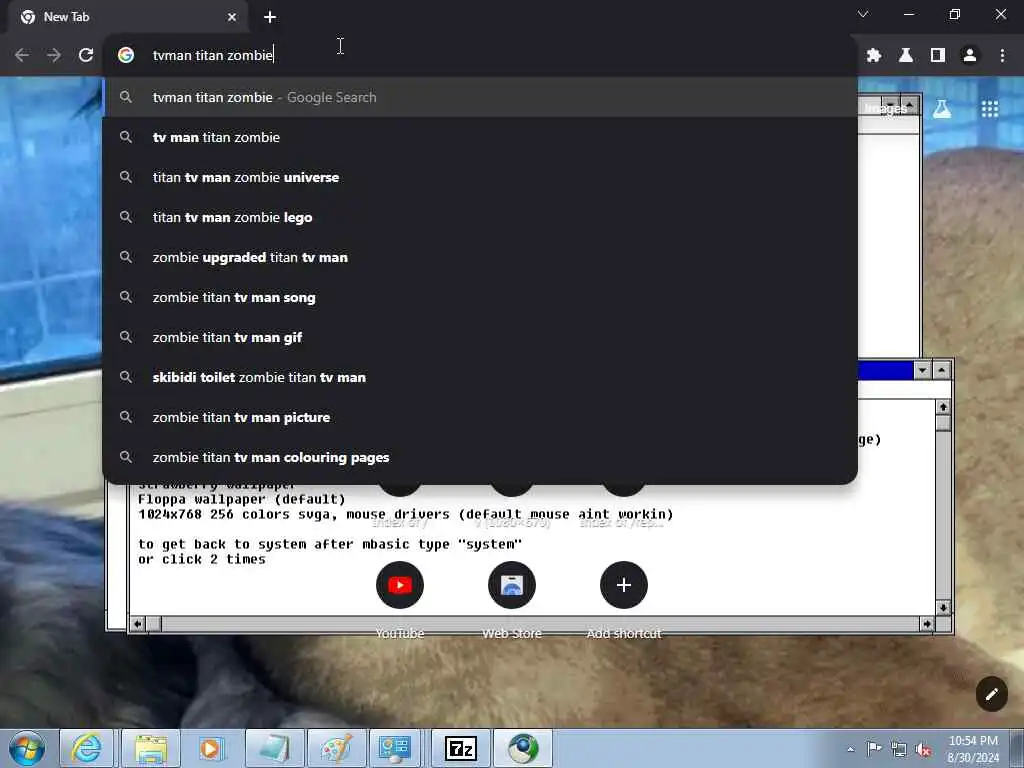
Task: Click the Add shortcut plus tile
Action: point(624,585)
